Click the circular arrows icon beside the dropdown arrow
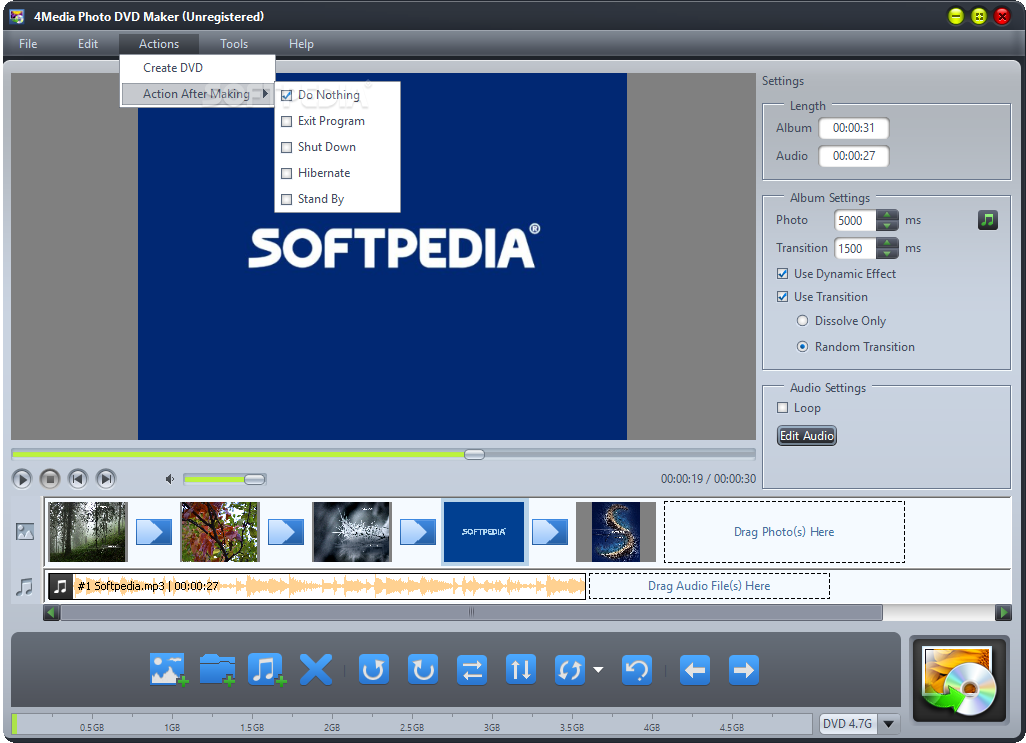 pos(569,670)
